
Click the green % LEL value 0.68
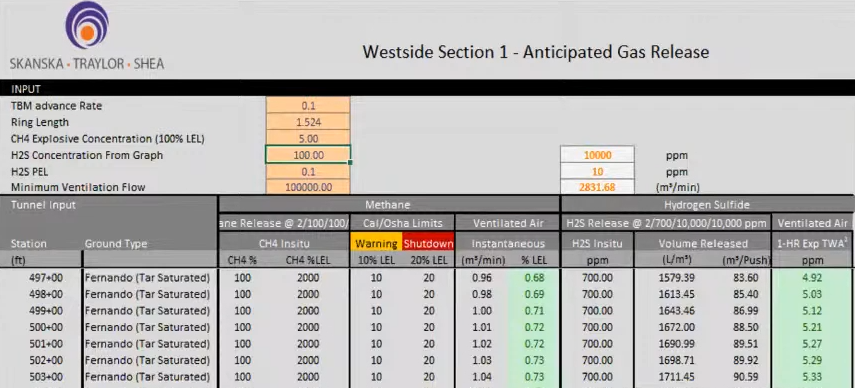pyautogui.click(x=534, y=278)
